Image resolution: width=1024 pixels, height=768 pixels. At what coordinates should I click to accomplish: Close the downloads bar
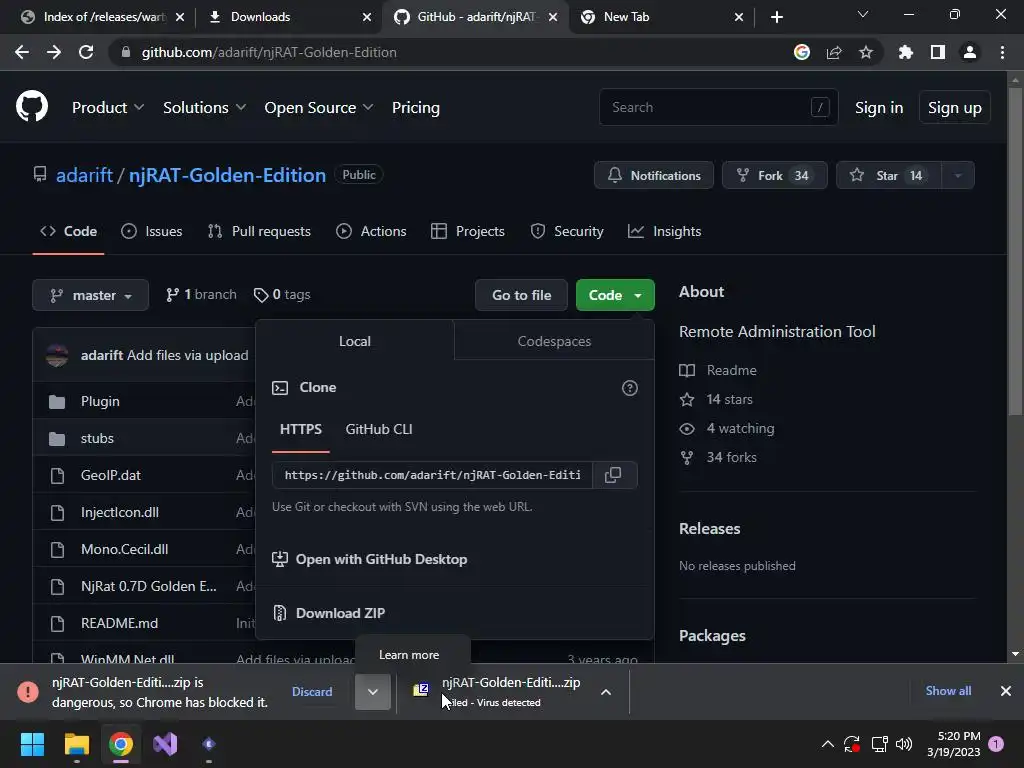pos(1006,691)
